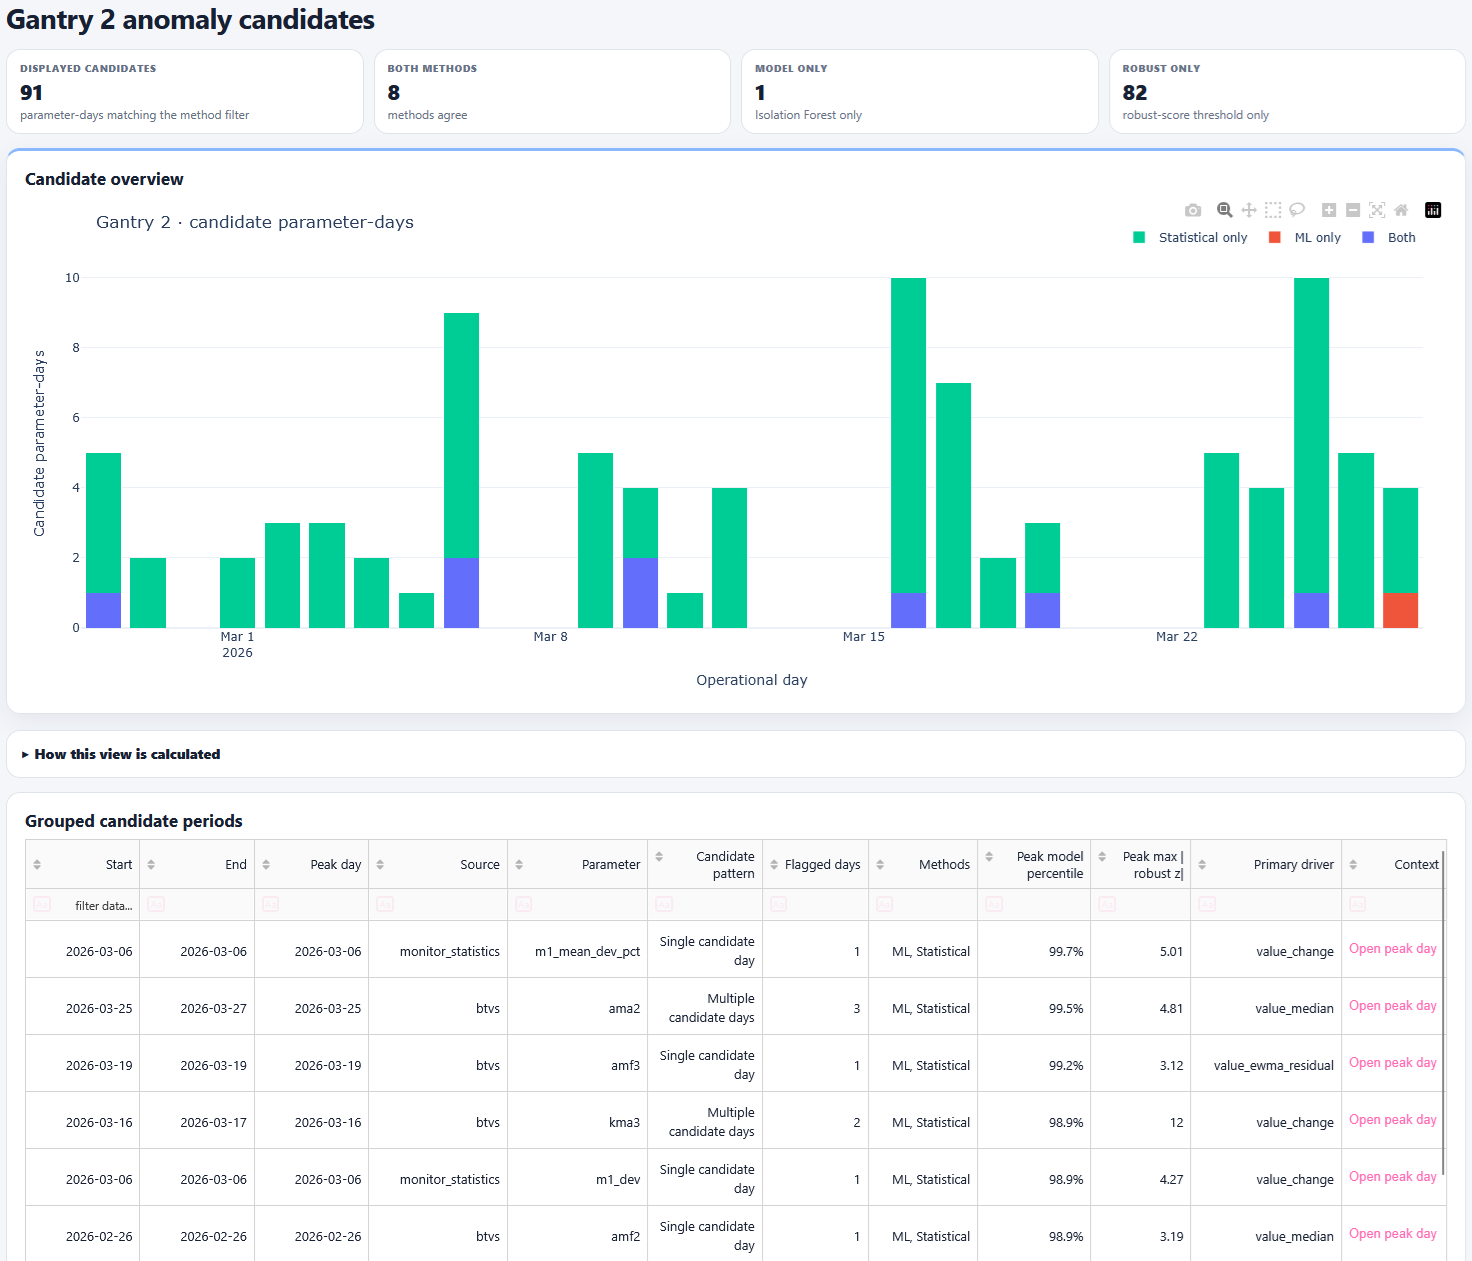Sort the table by the Peak day column
The height and width of the screenshot is (1261, 1472).
tap(266, 865)
